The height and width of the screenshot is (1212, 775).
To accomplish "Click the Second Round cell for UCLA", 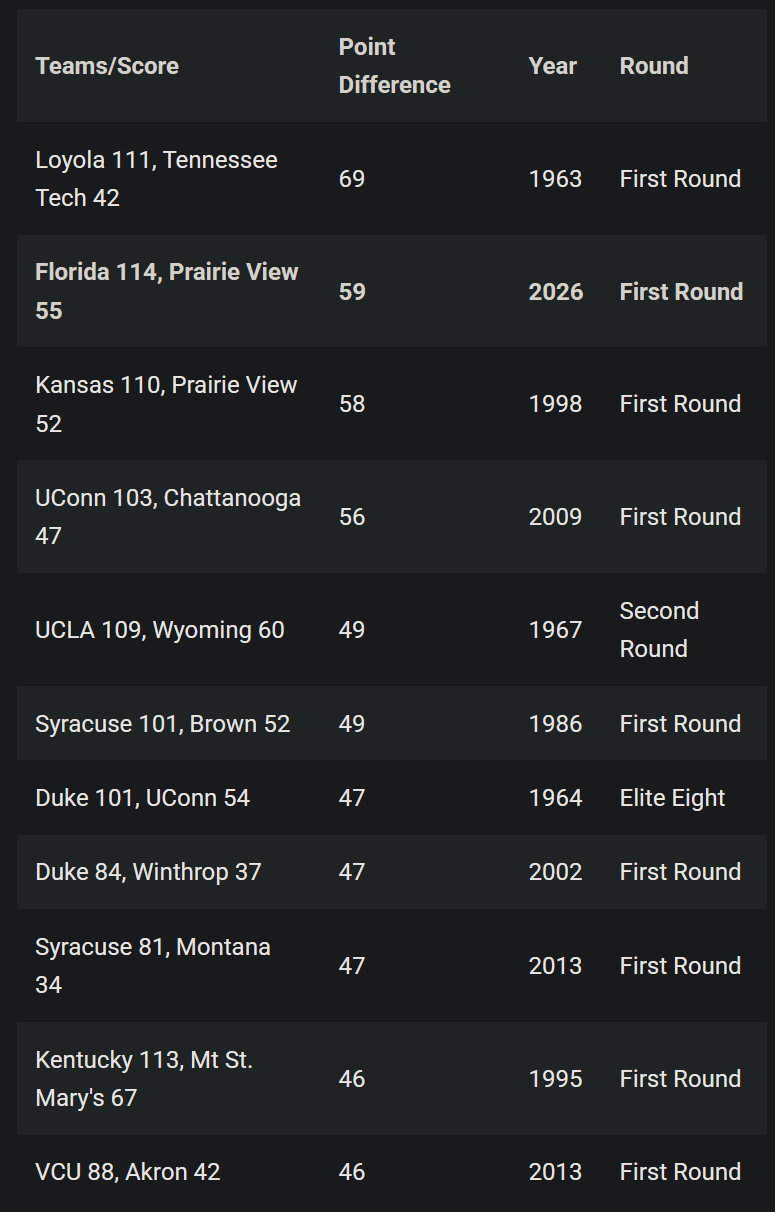I will 659,630.
